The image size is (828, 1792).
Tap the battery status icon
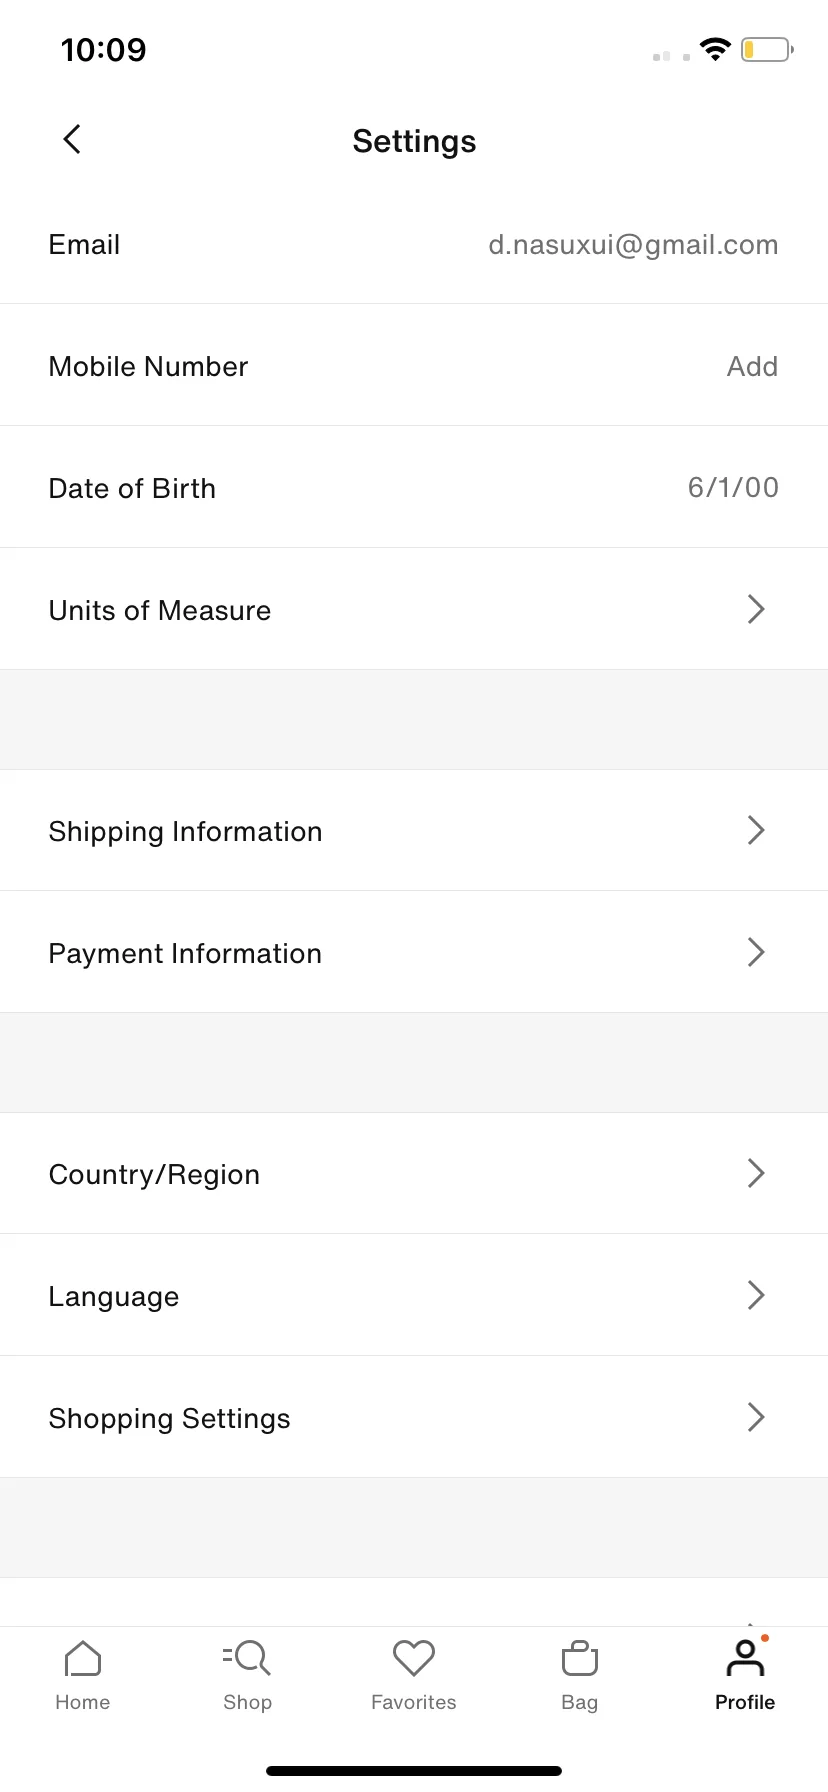[767, 49]
